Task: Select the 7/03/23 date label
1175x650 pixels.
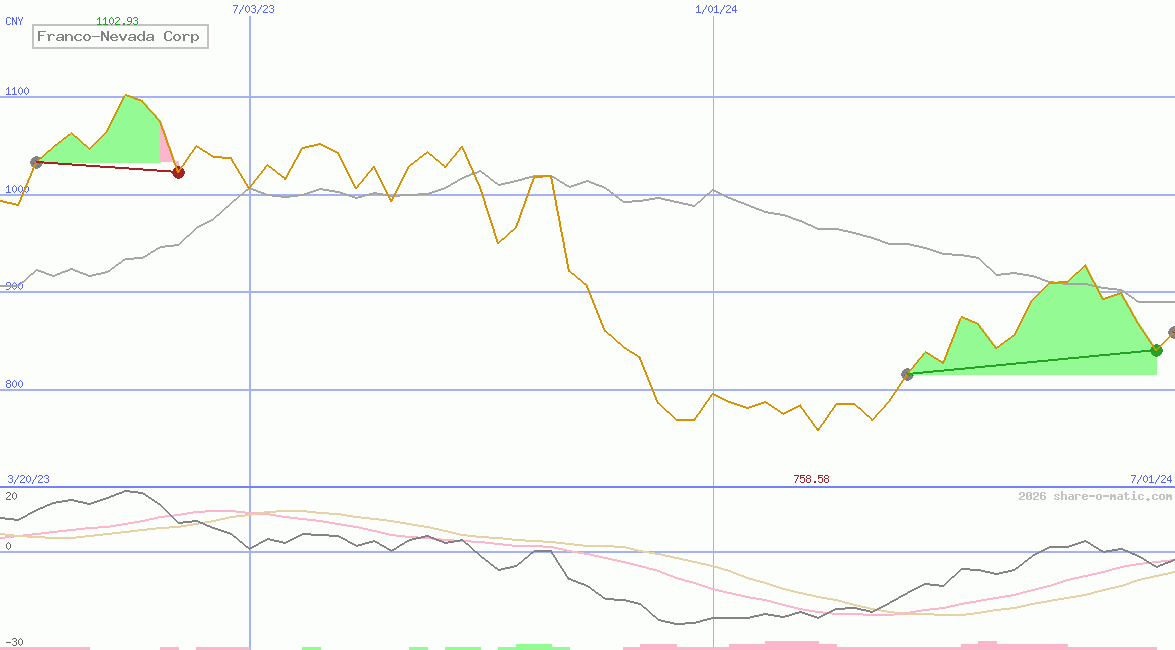Action: tap(253, 9)
